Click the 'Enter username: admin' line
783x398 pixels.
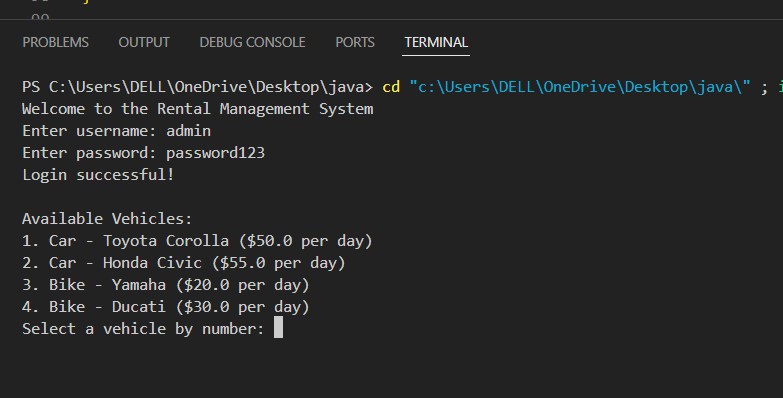[x=116, y=131]
